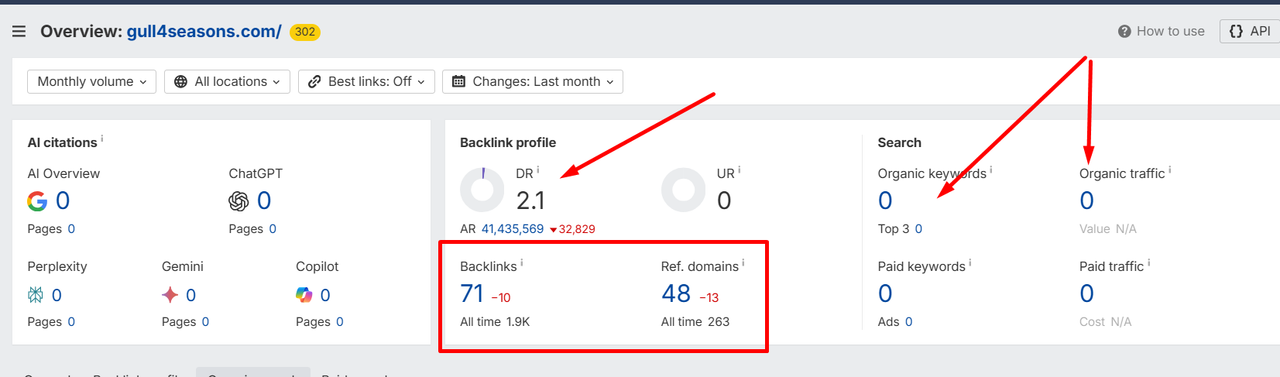Click the Top 3 keywords value 0
The image size is (1280, 377).
[x=918, y=229]
